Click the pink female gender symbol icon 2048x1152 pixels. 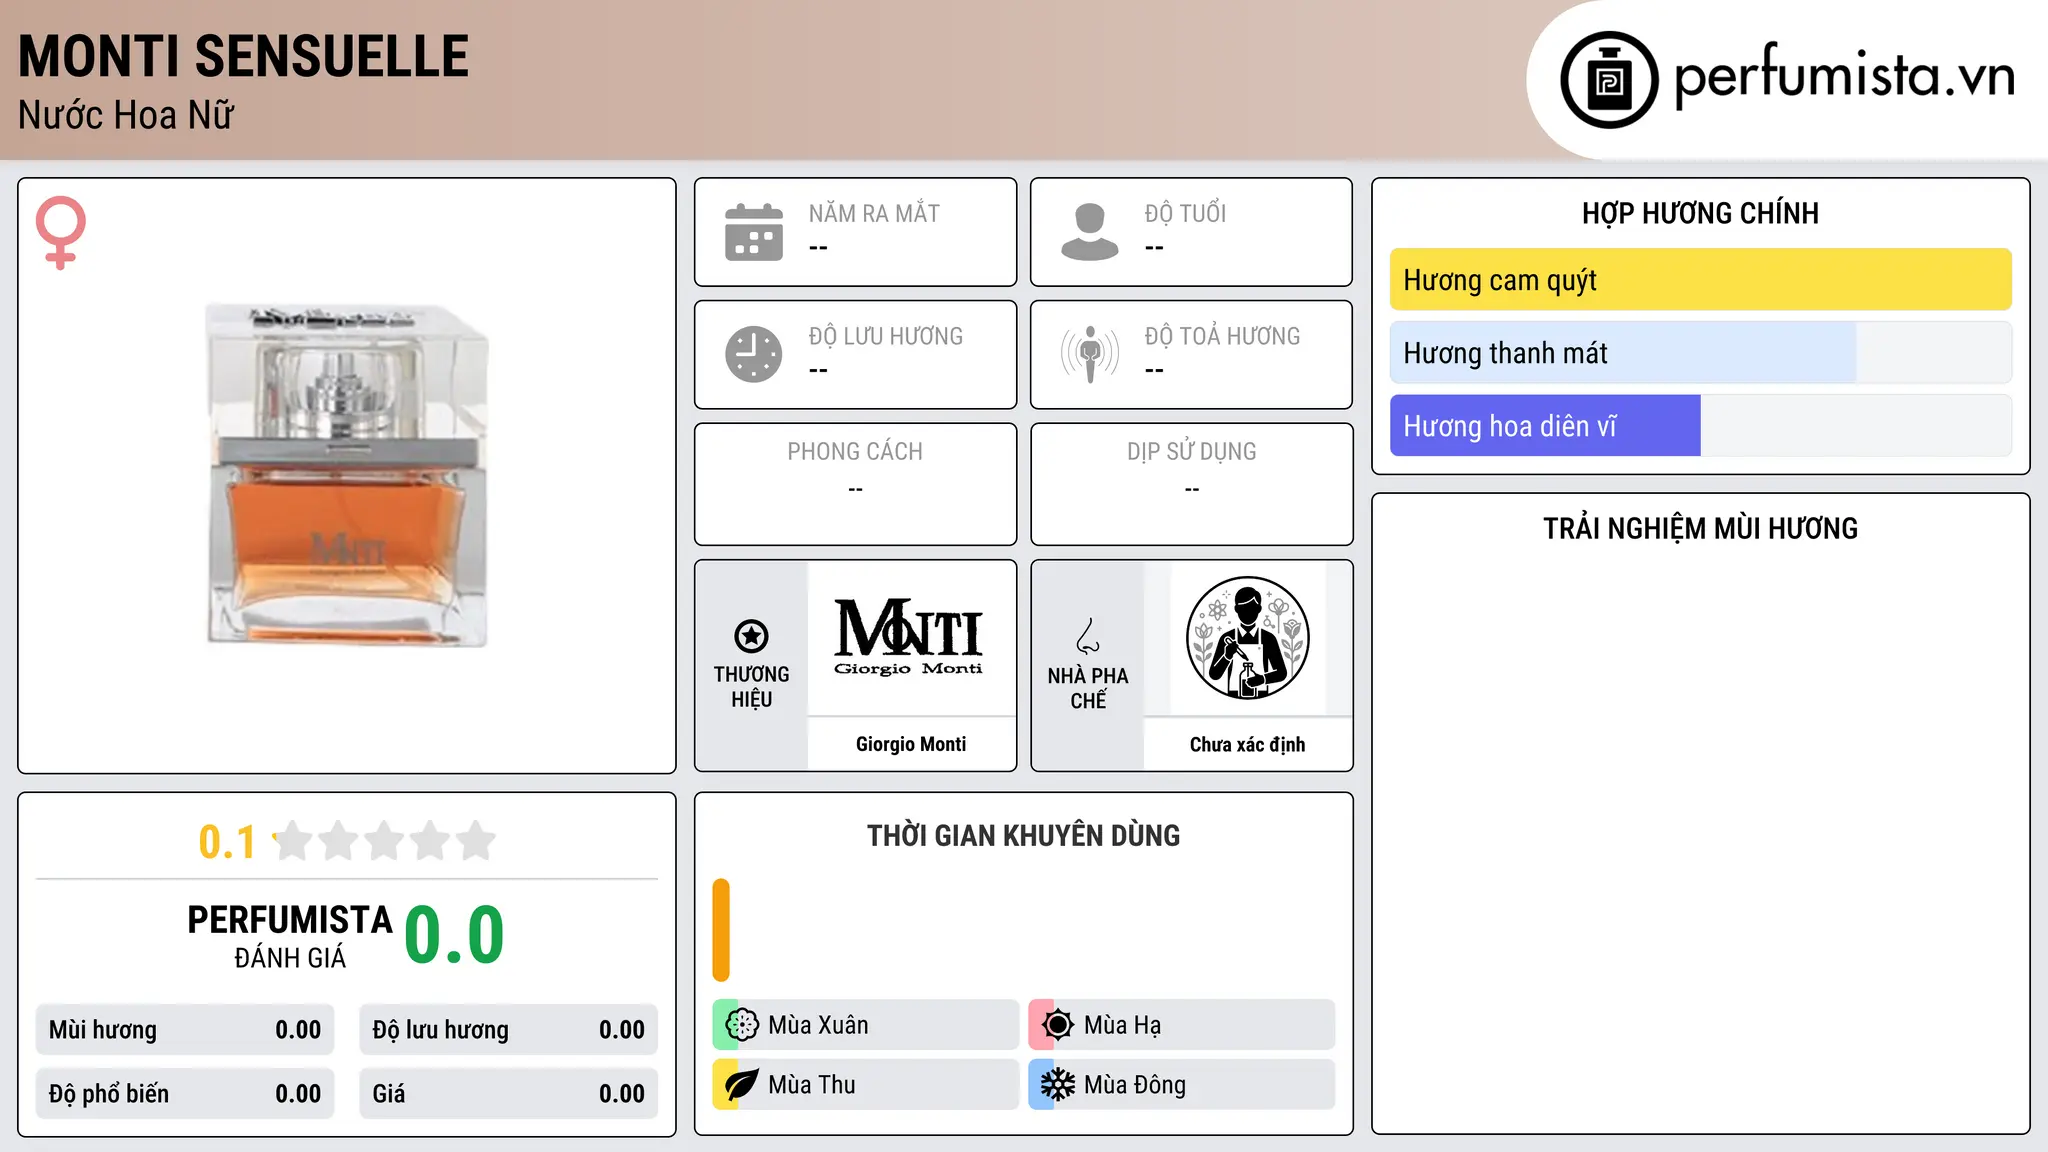tap(61, 233)
